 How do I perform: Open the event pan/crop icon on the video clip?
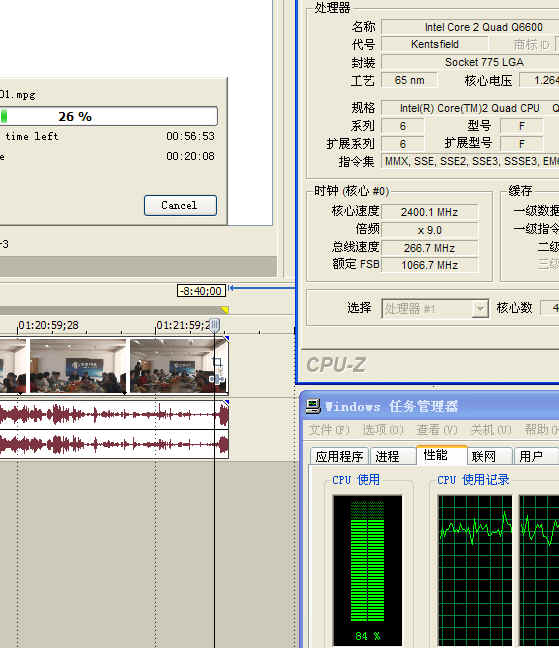tap(218, 362)
